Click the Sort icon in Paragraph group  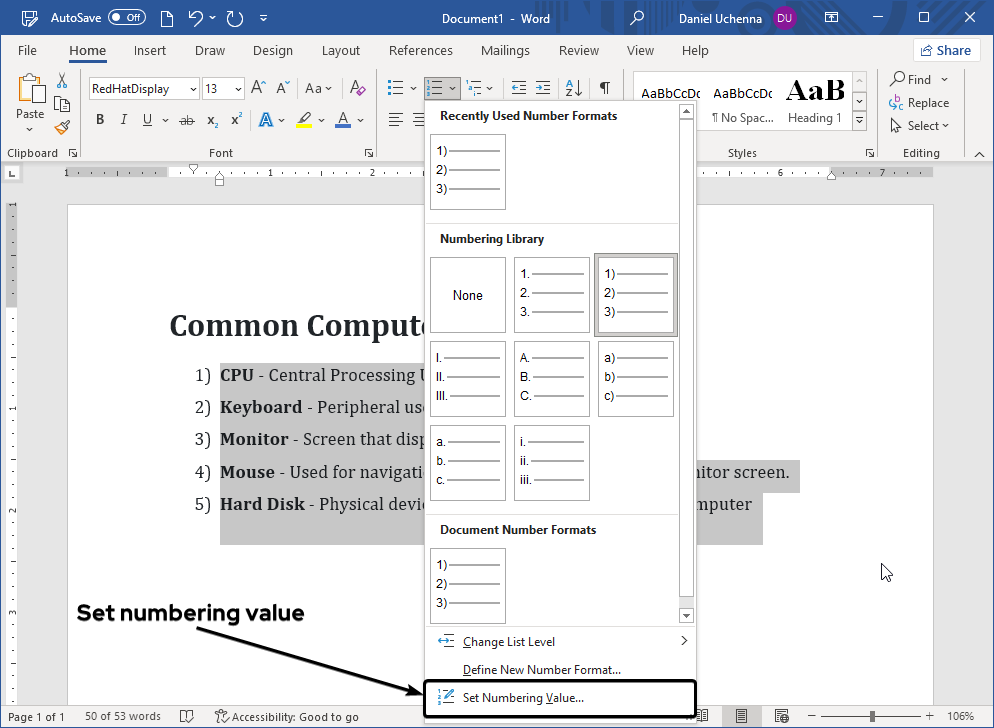tap(573, 88)
